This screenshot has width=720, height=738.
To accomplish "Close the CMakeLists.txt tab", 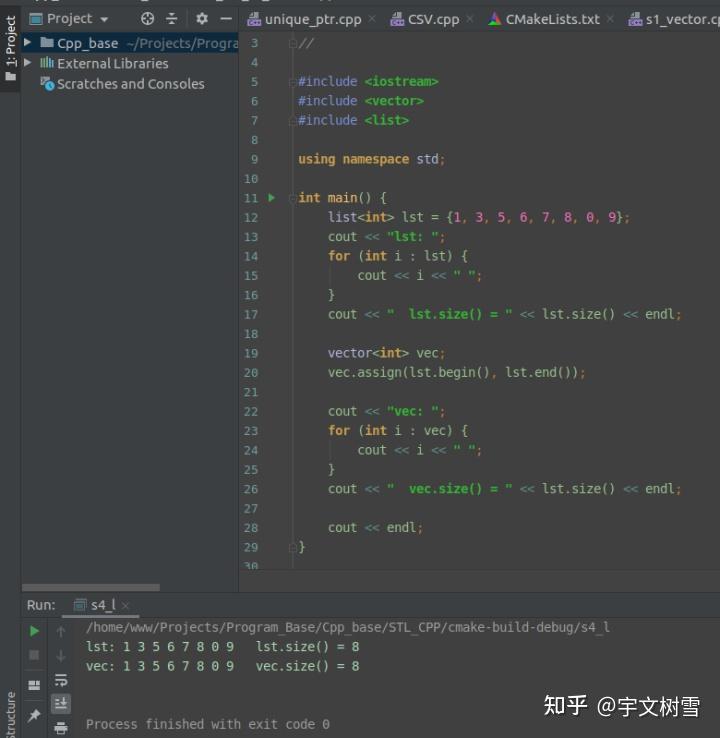I will pos(610,19).
